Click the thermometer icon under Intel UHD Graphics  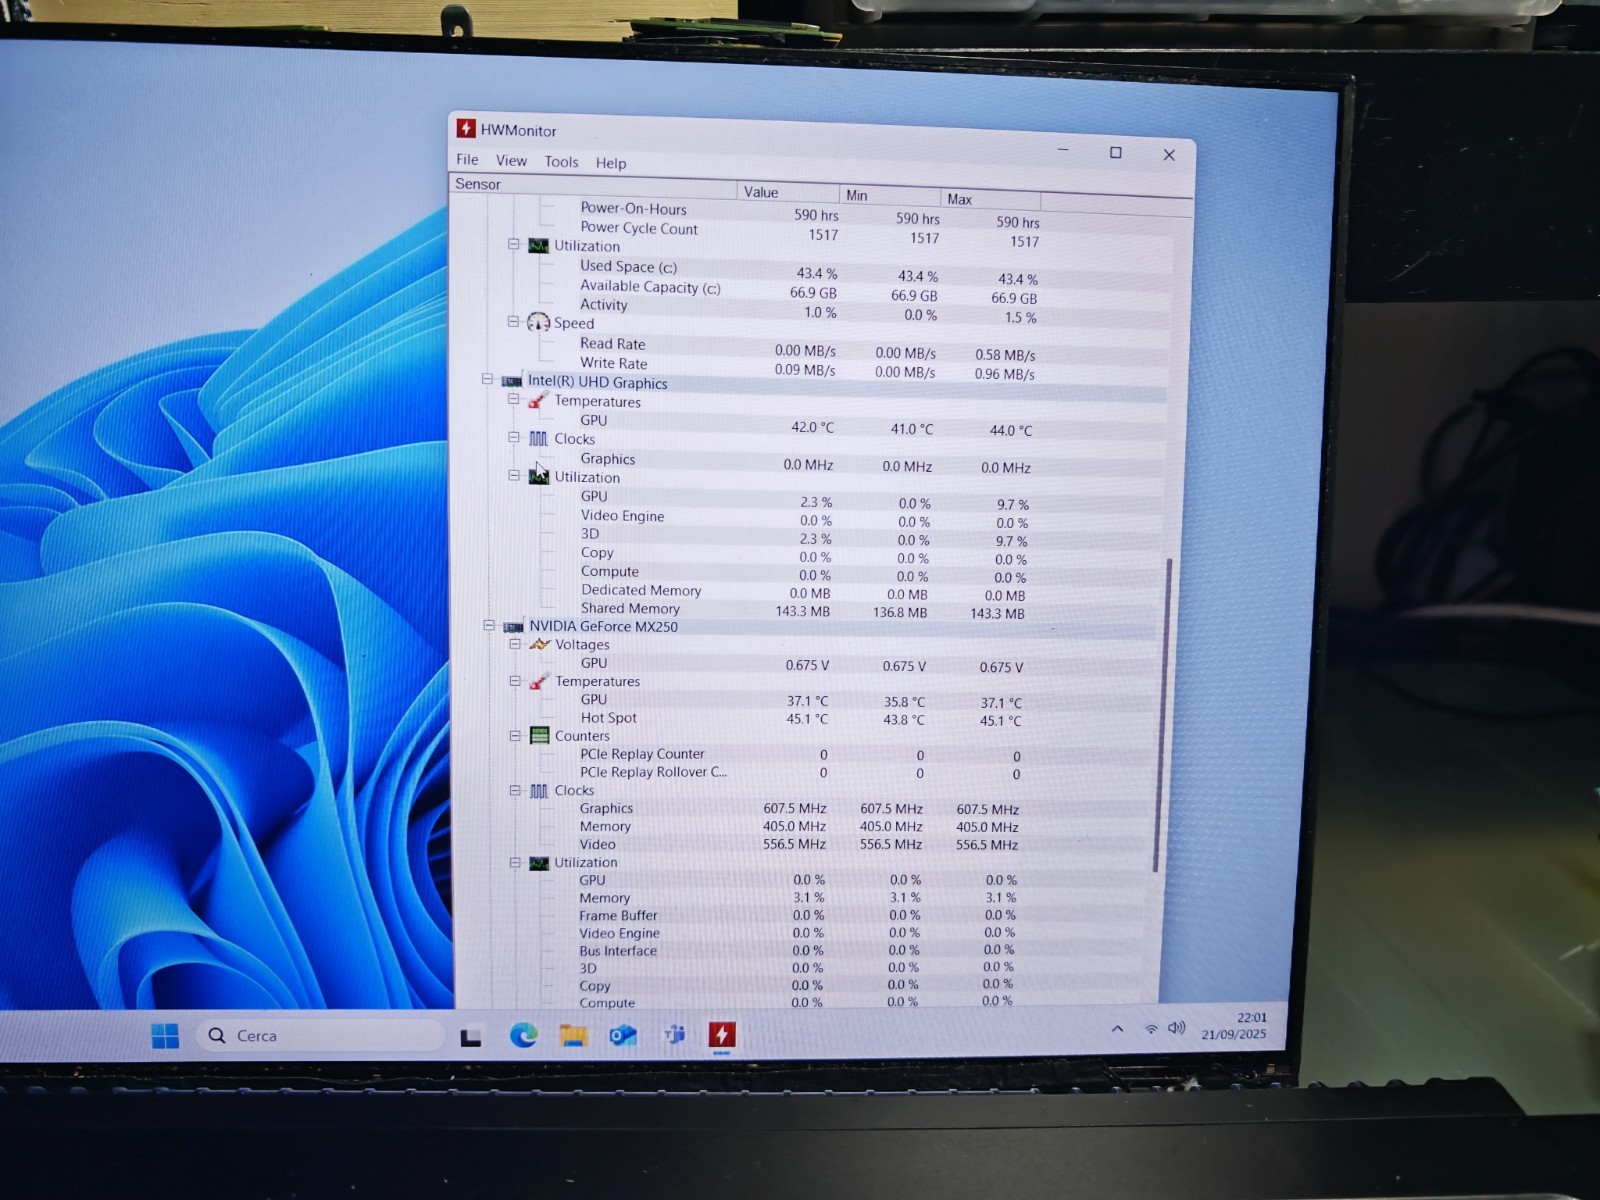pyautogui.click(x=538, y=400)
